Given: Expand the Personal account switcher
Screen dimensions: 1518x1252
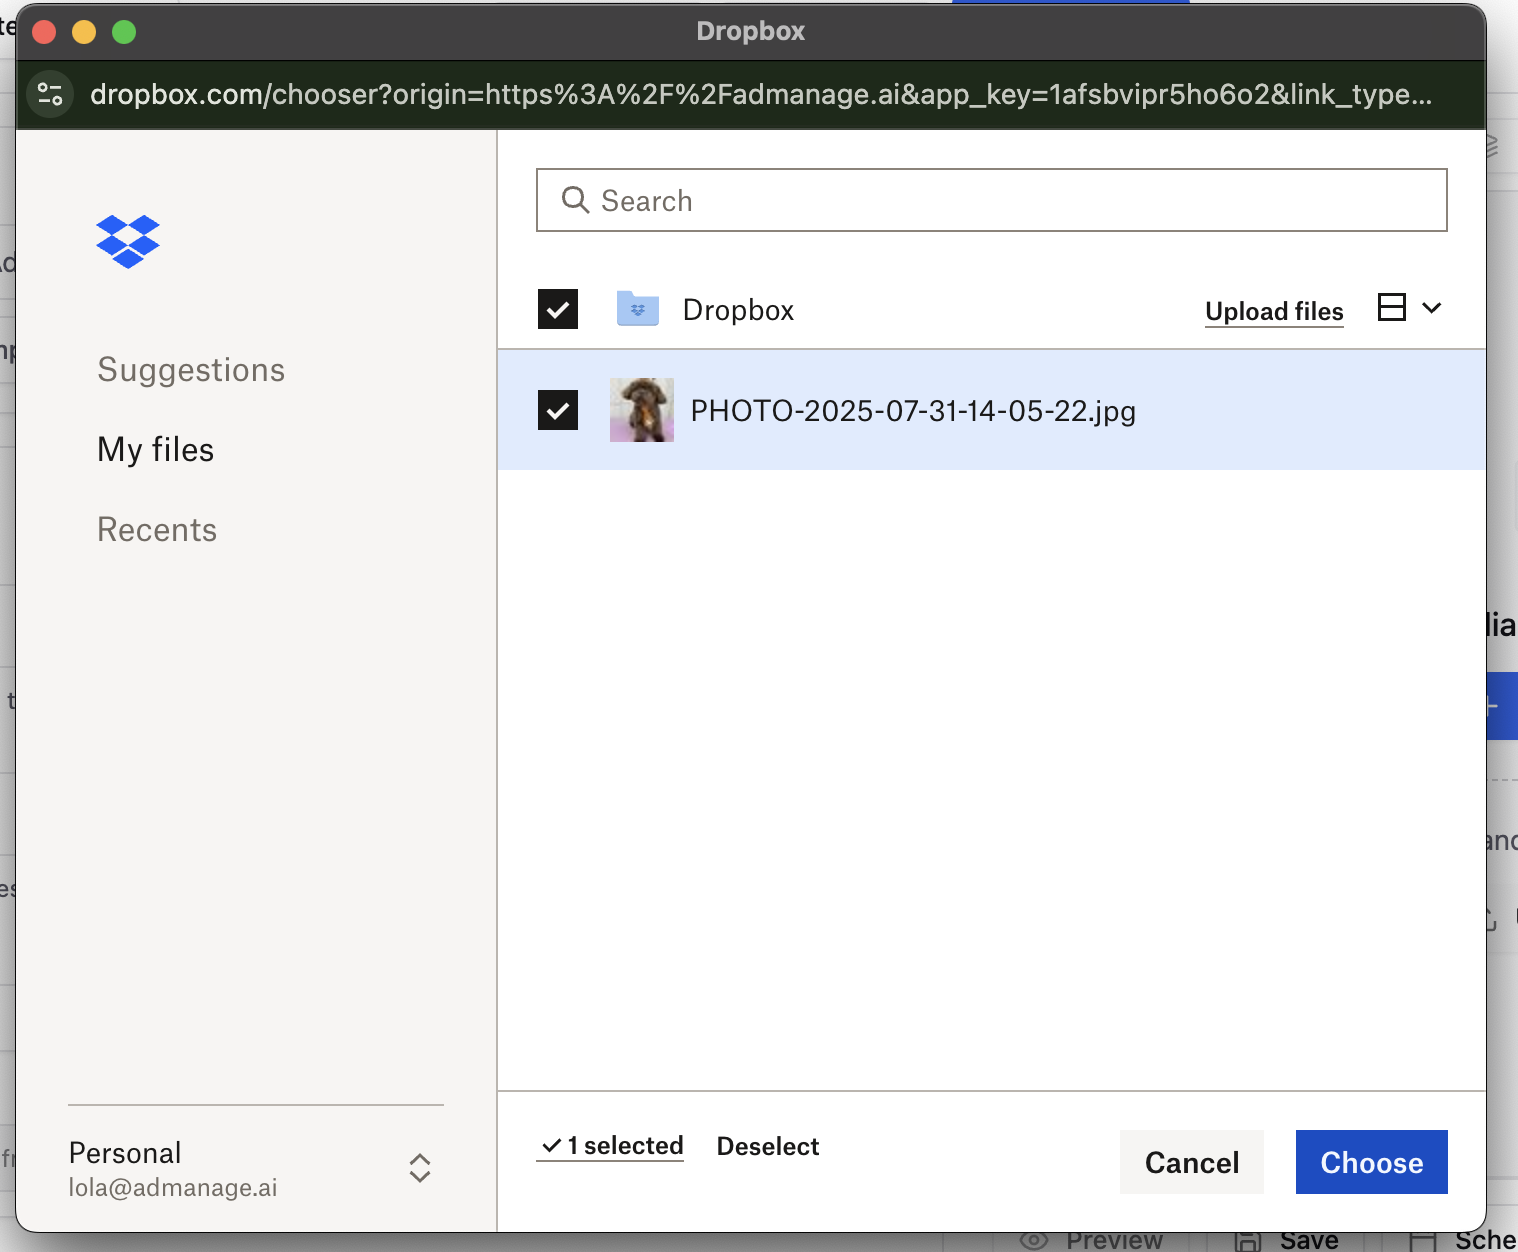Looking at the screenshot, I should (x=420, y=1168).
